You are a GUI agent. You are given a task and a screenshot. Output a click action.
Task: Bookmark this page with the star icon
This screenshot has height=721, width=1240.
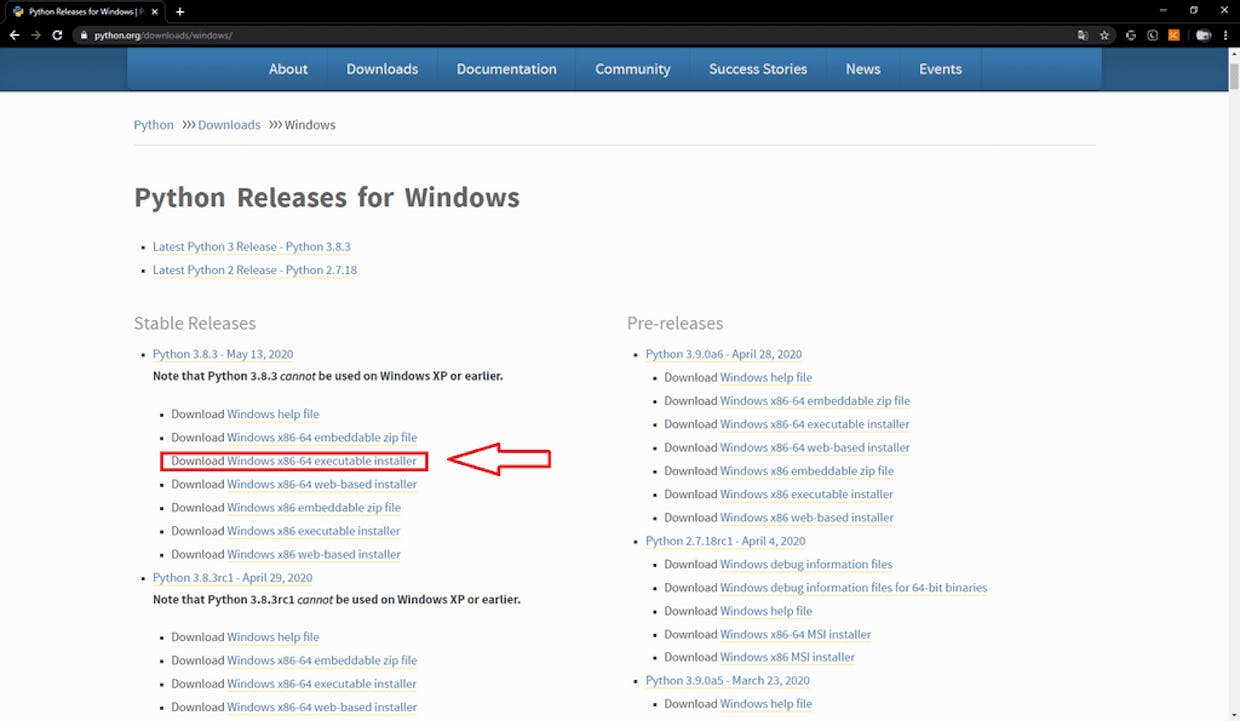click(1104, 35)
